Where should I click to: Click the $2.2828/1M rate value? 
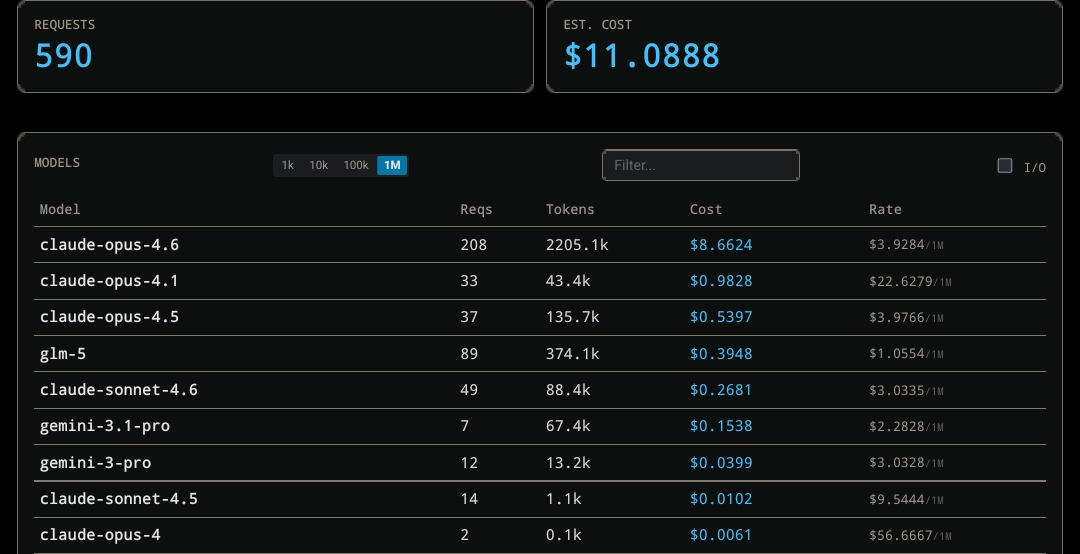(x=906, y=426)
